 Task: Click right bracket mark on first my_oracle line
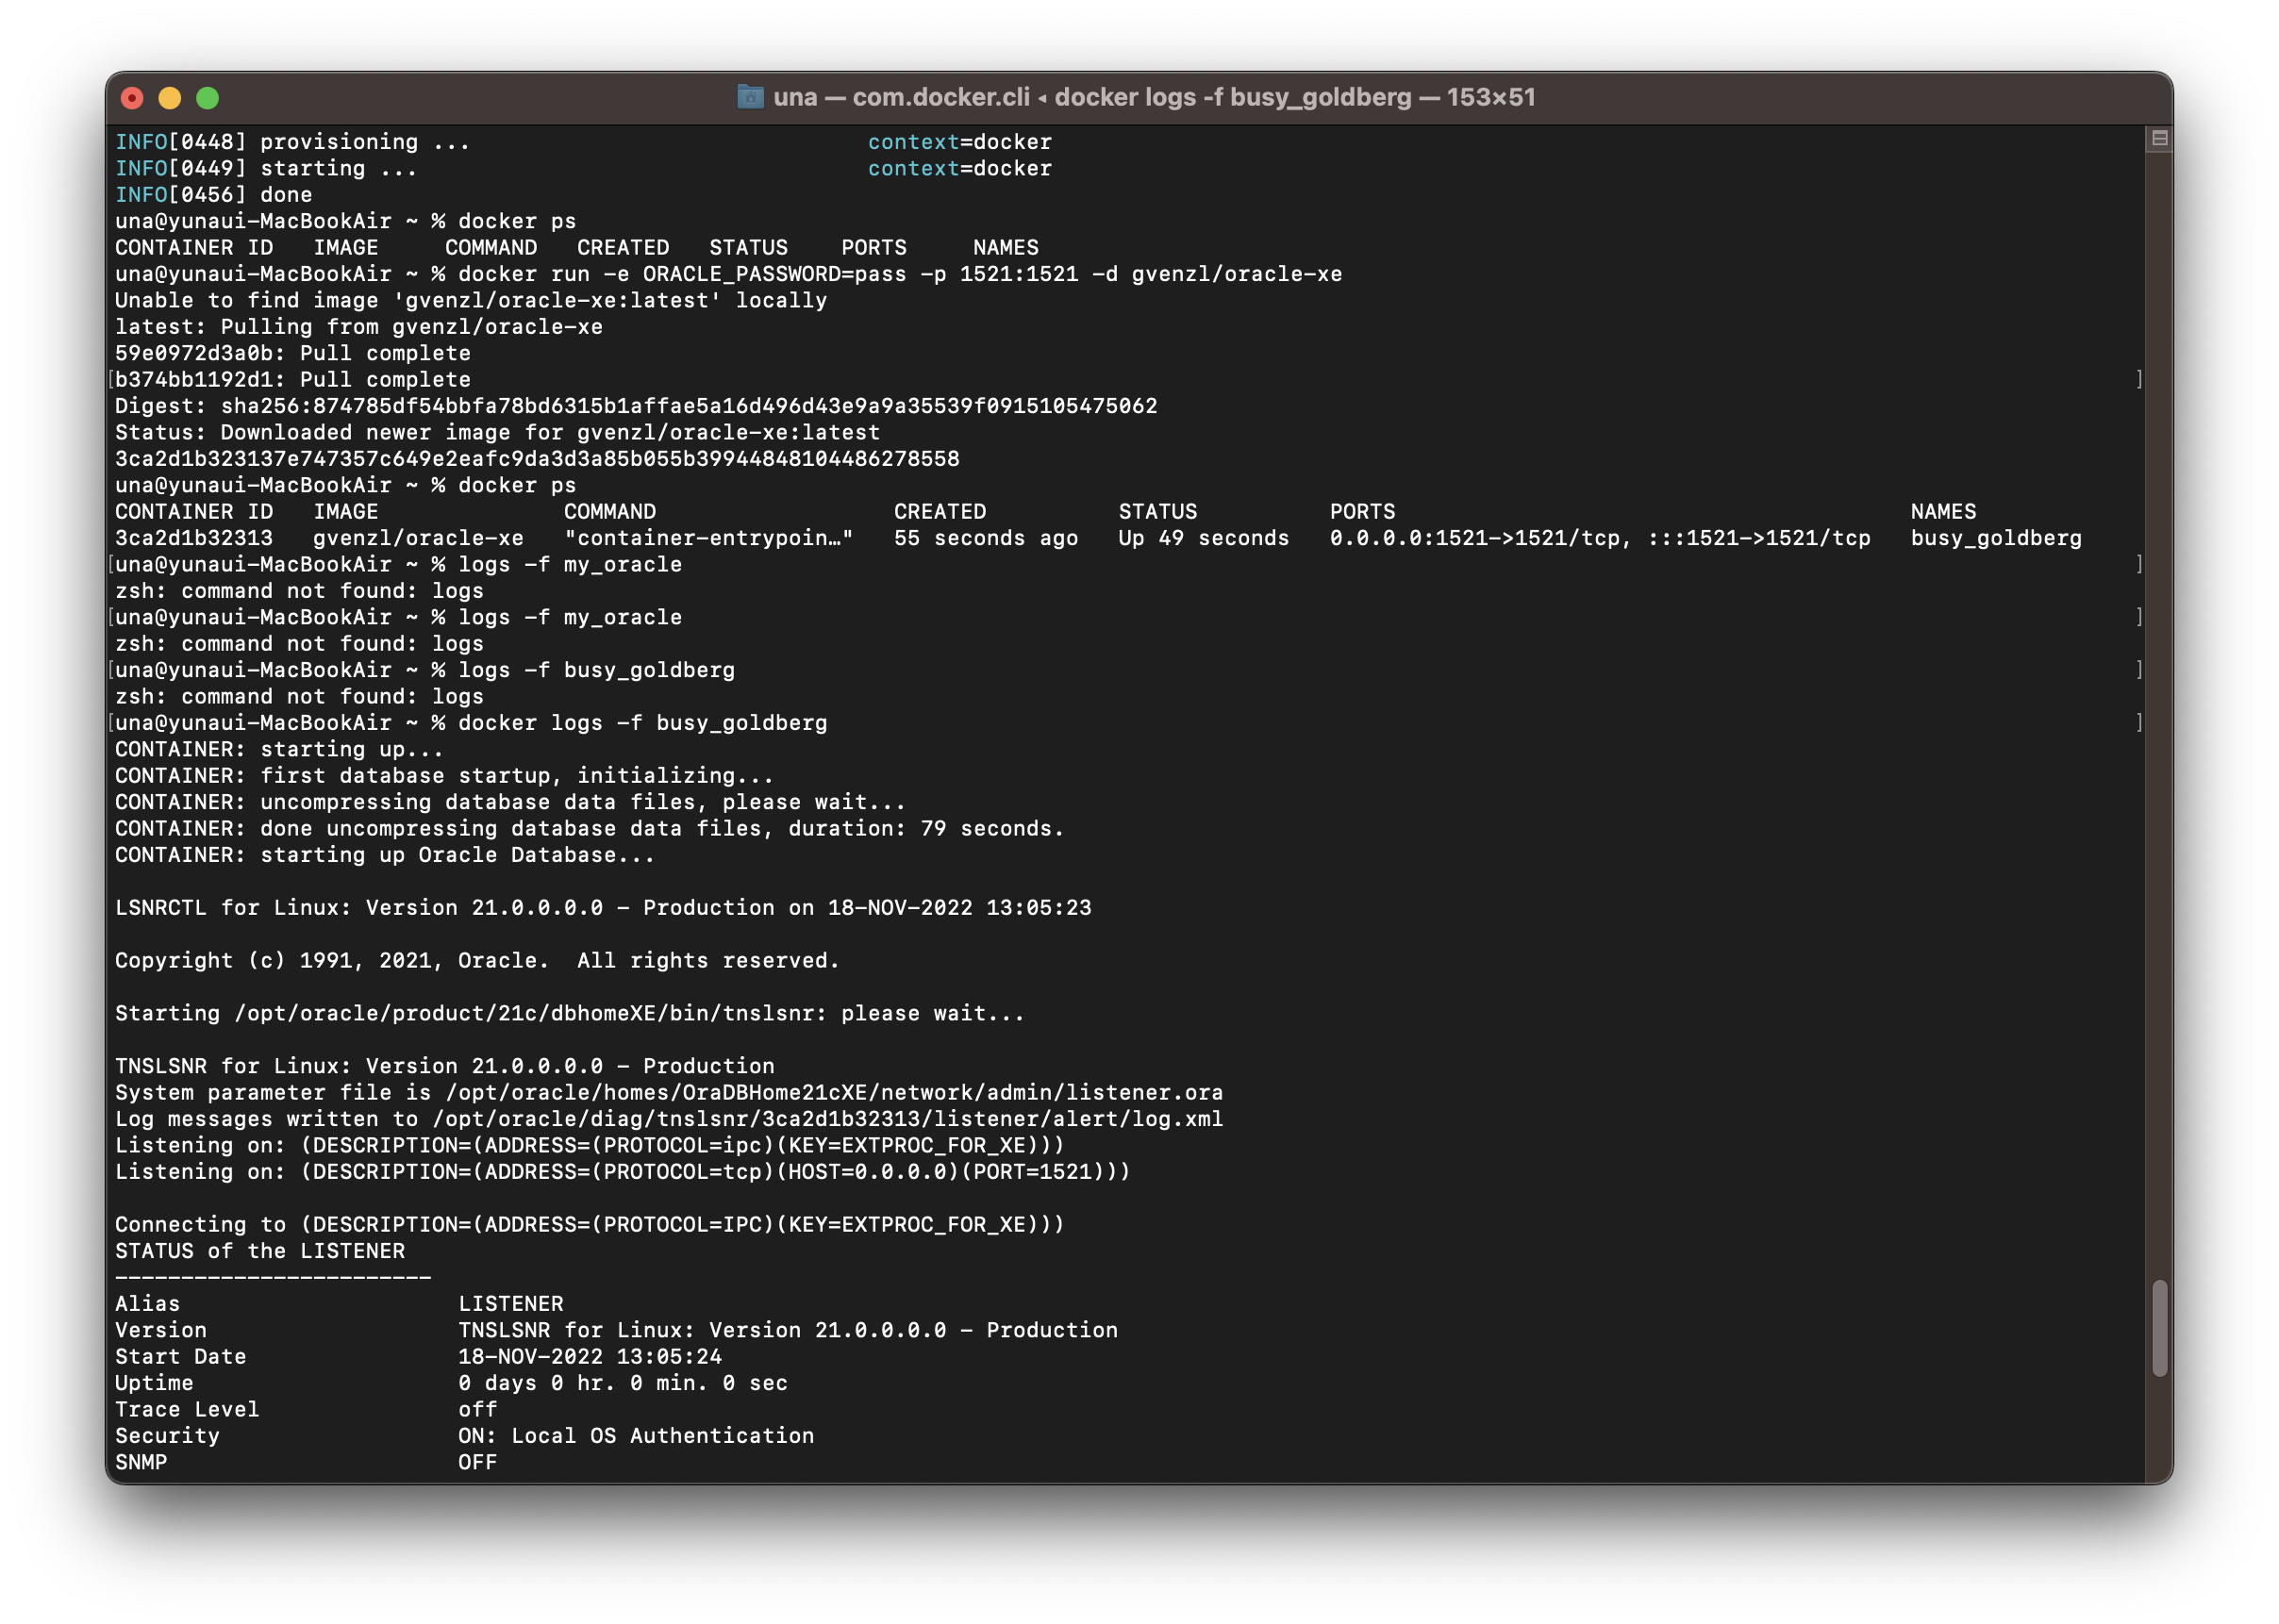point(2139,564)
